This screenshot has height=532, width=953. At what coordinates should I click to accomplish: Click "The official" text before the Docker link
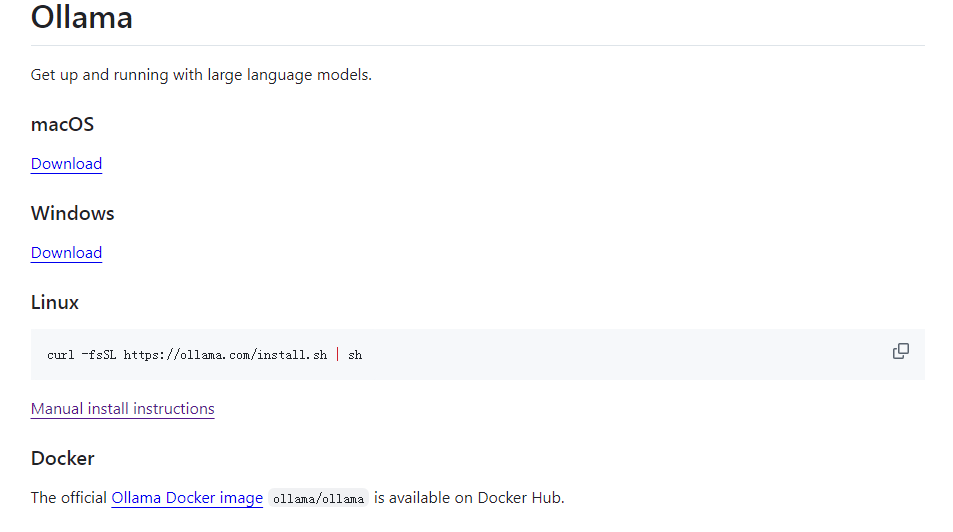68,498
